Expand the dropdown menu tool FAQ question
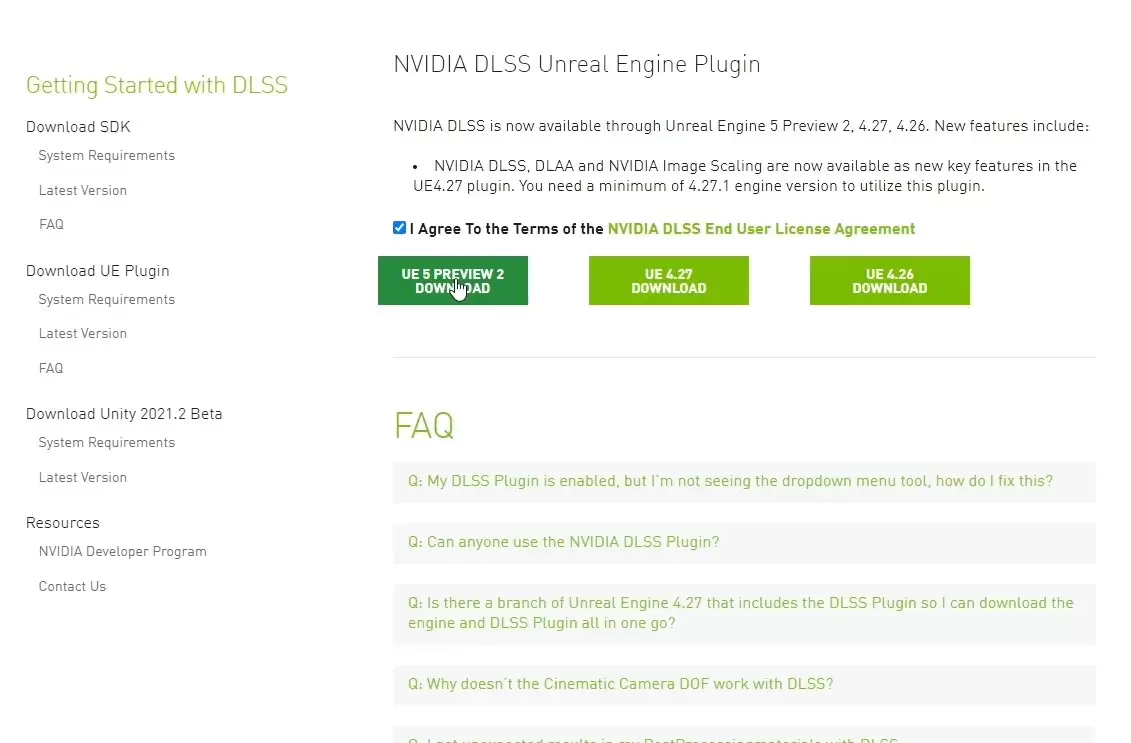Screen dimensions: 1131x743 [x=730, y=481]
